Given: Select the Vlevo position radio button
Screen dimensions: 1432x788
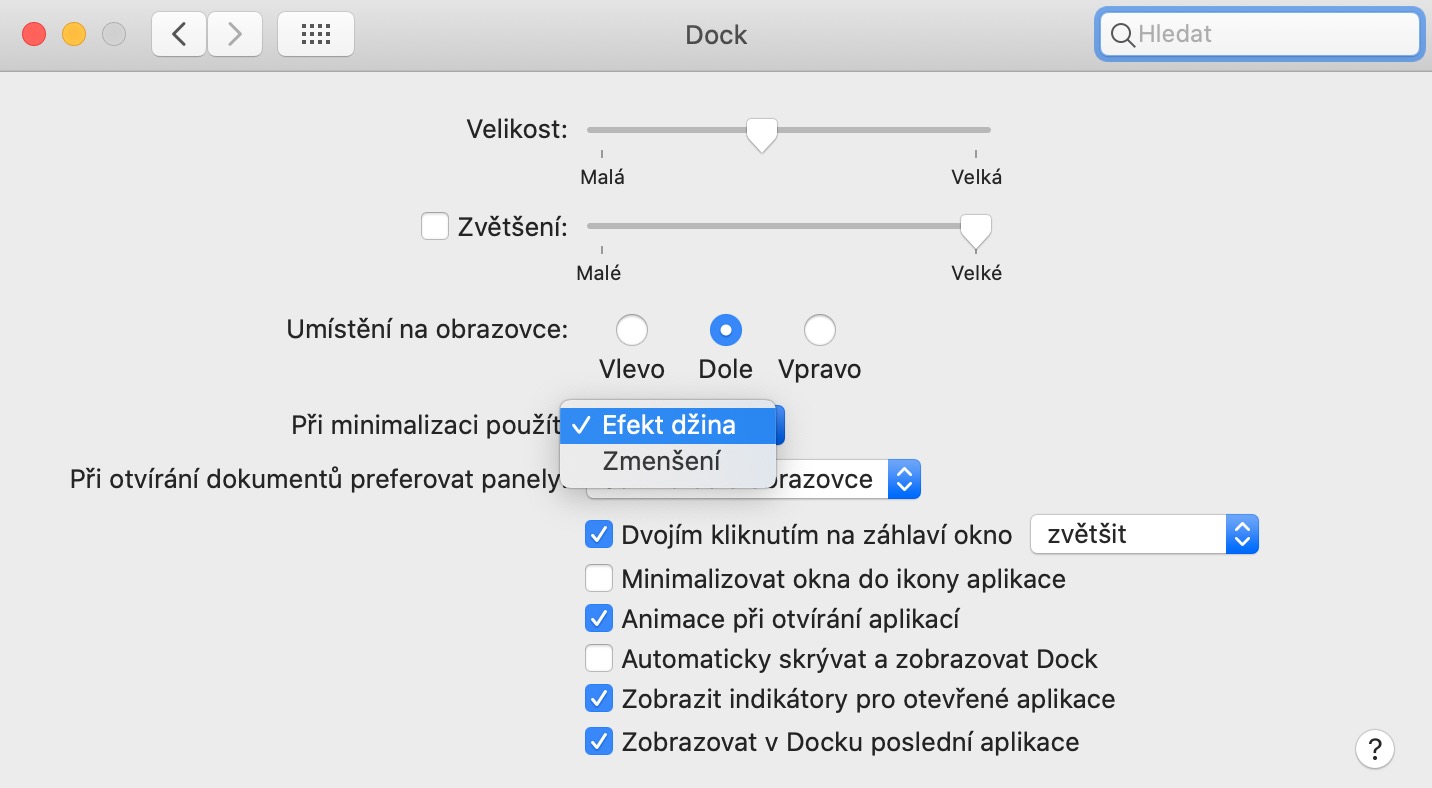Looking at the screenshot, I should (632, 330).
